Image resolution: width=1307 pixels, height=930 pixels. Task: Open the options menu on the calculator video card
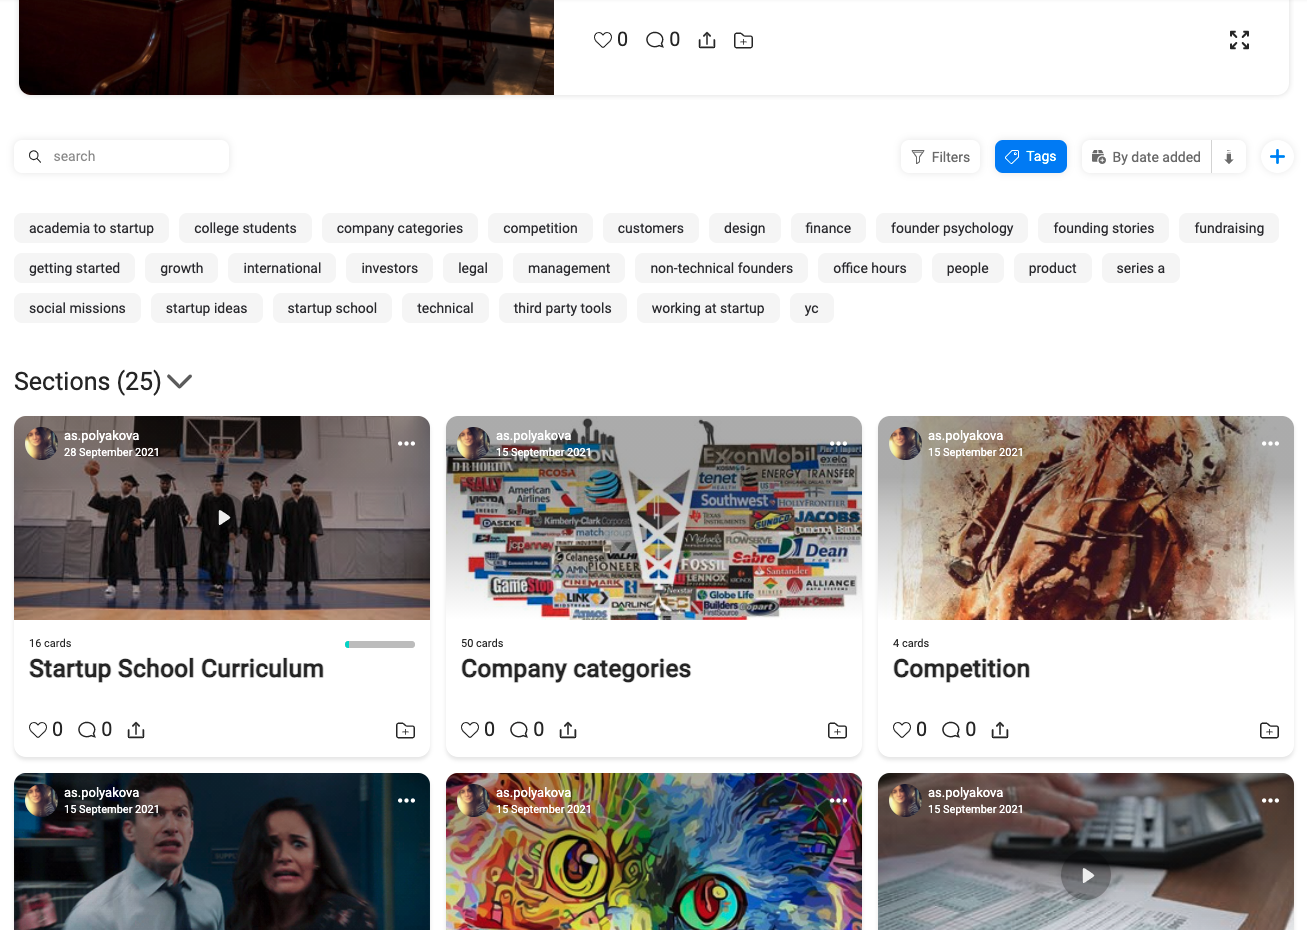1270,800
